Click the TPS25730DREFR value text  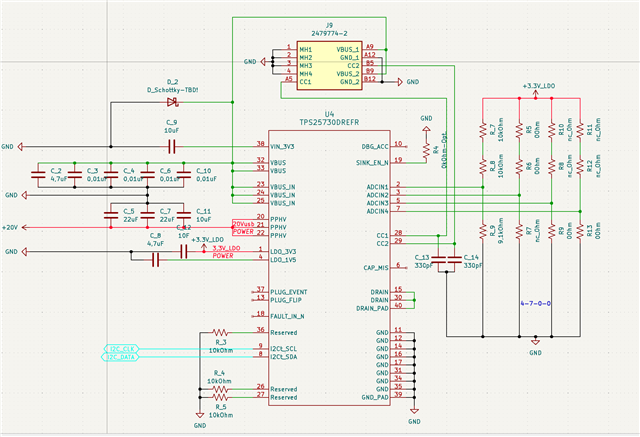coord(329,122)
